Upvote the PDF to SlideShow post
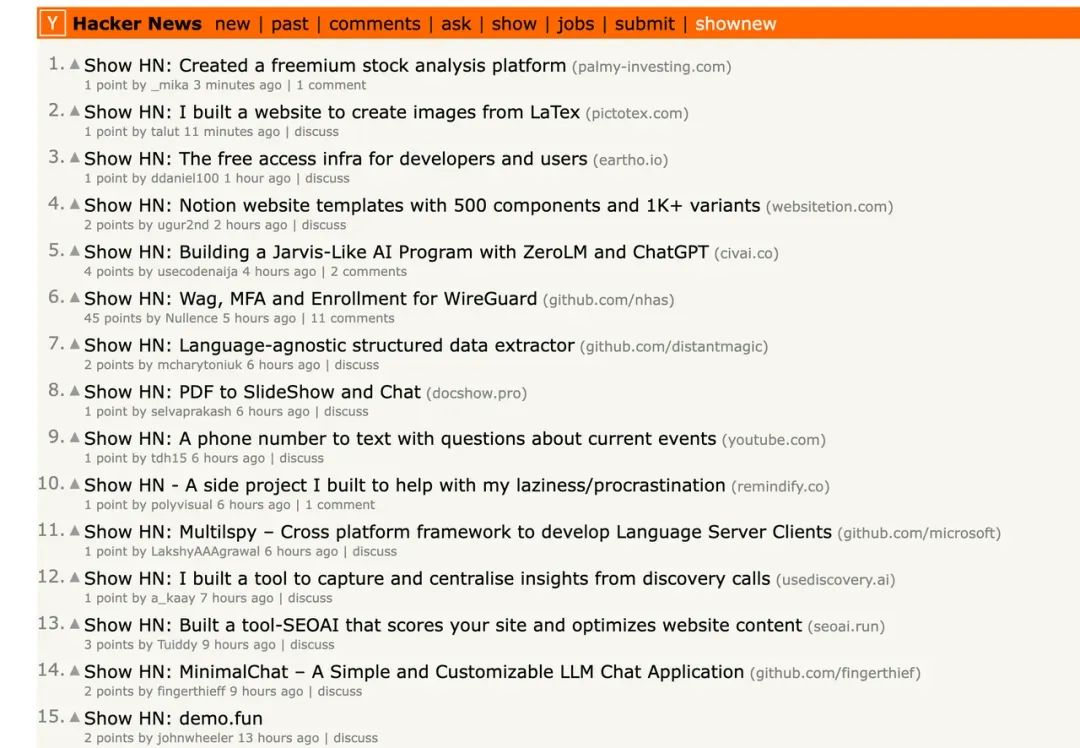The width and height of the screenshot is (1080, 748). (x=74, y=391)
